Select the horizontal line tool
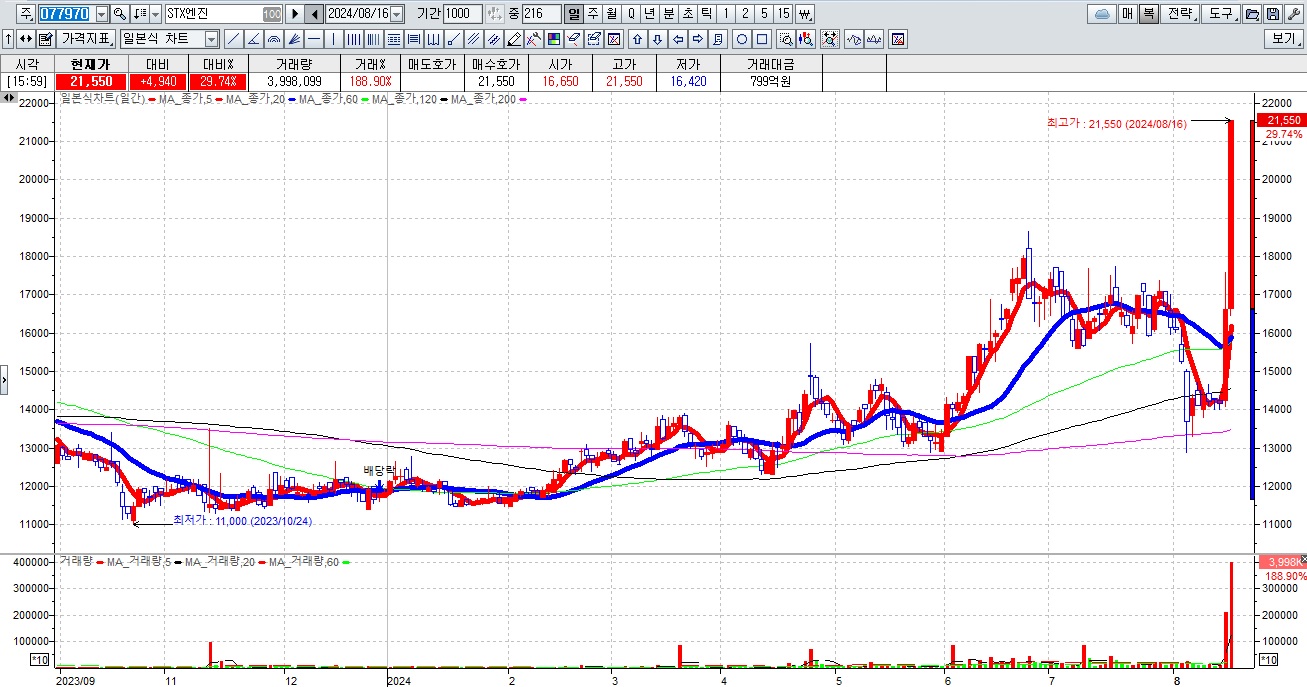 point(314,39)
